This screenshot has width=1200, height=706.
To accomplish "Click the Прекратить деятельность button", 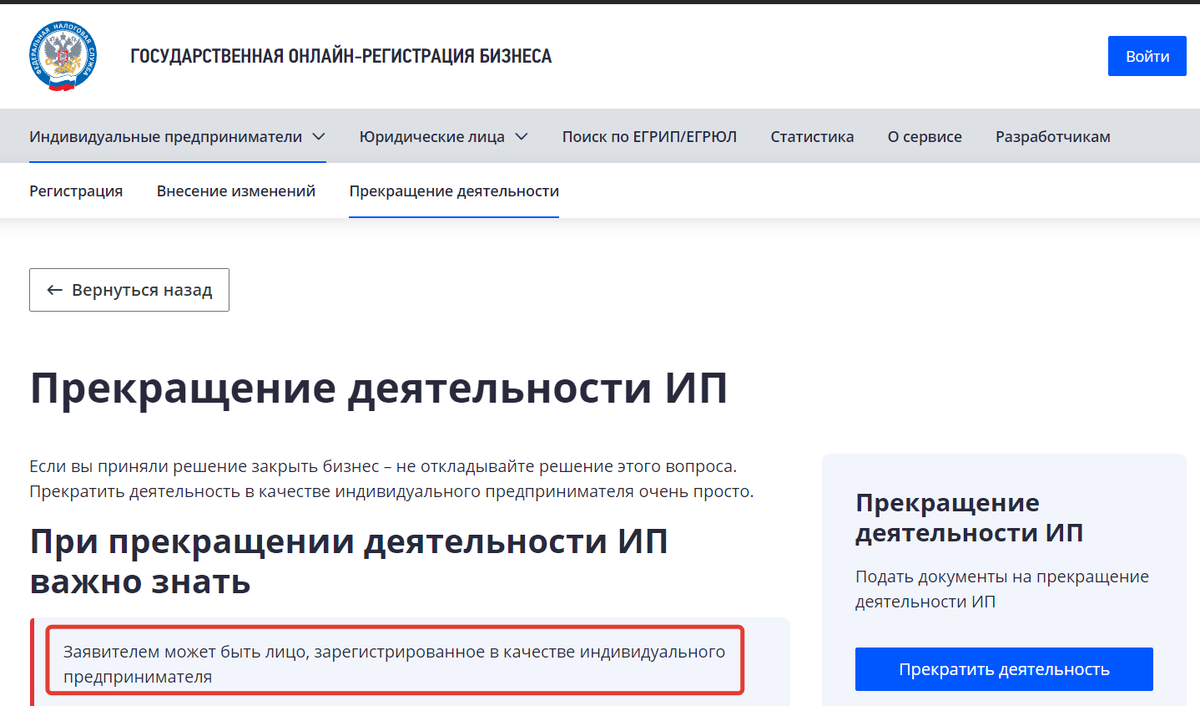I will [x=1003, y=668].
